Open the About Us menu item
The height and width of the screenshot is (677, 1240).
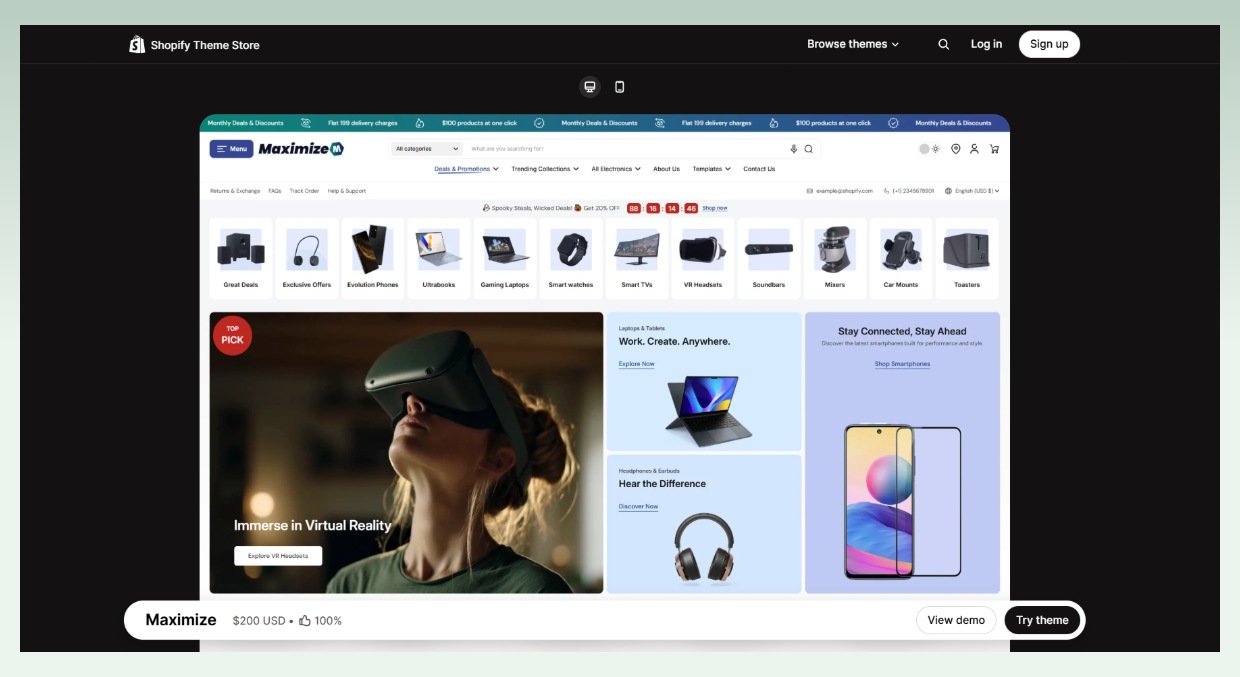pyautogui.click(x=666, y=169)
